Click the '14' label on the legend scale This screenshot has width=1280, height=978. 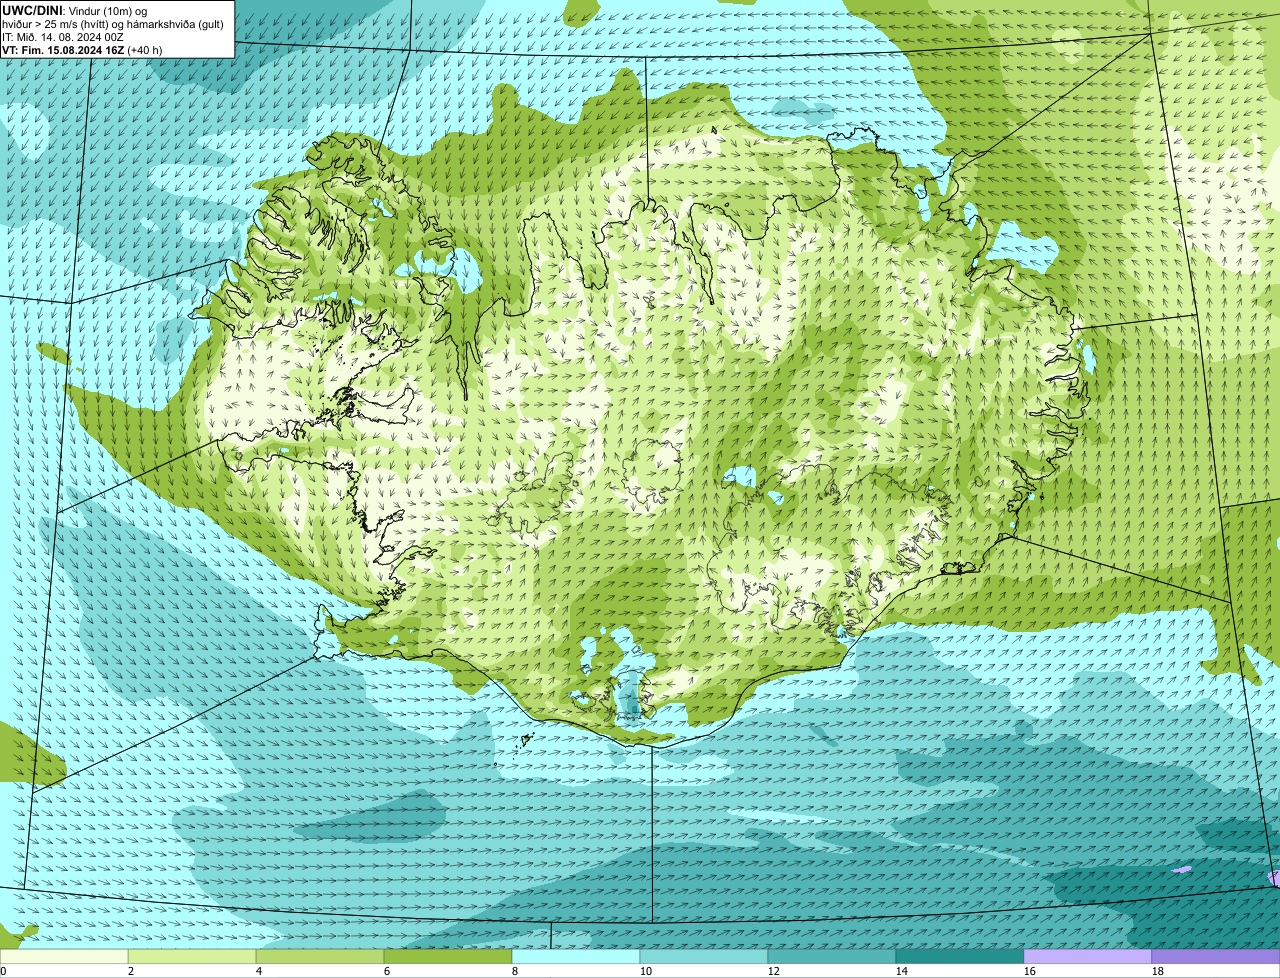click(x=902, y=971)
